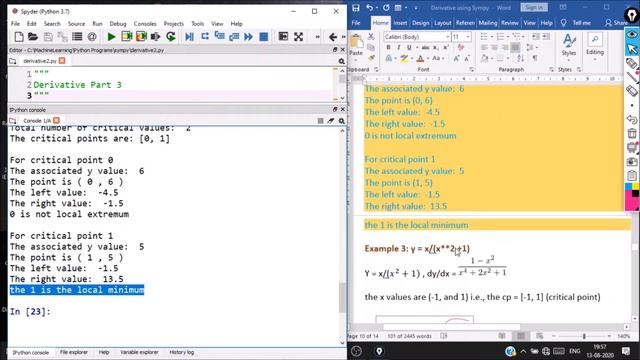Start debugging with the Debug file icon
Screen dimensions: 640x360
point(189,37)
